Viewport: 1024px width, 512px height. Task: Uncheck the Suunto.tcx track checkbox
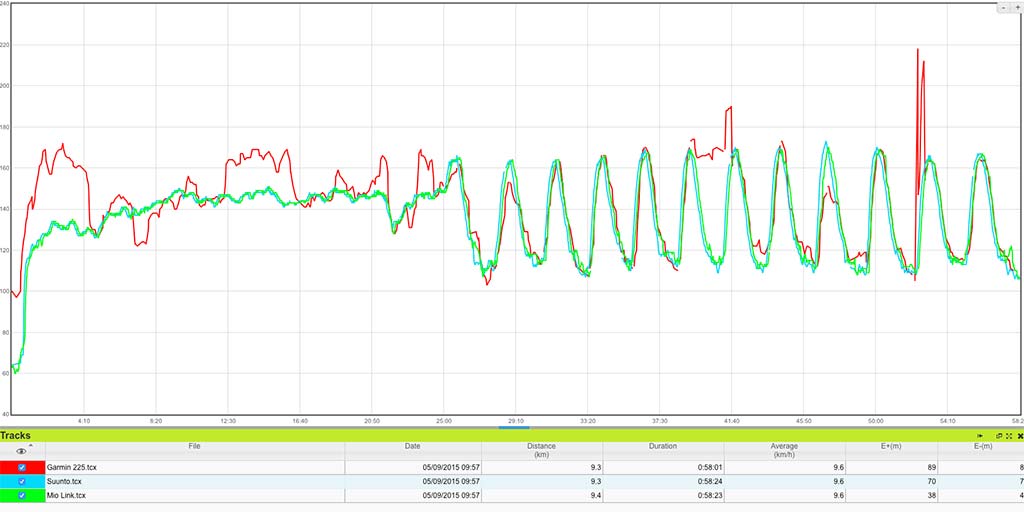pyautogui.click(x=22, y=481)
